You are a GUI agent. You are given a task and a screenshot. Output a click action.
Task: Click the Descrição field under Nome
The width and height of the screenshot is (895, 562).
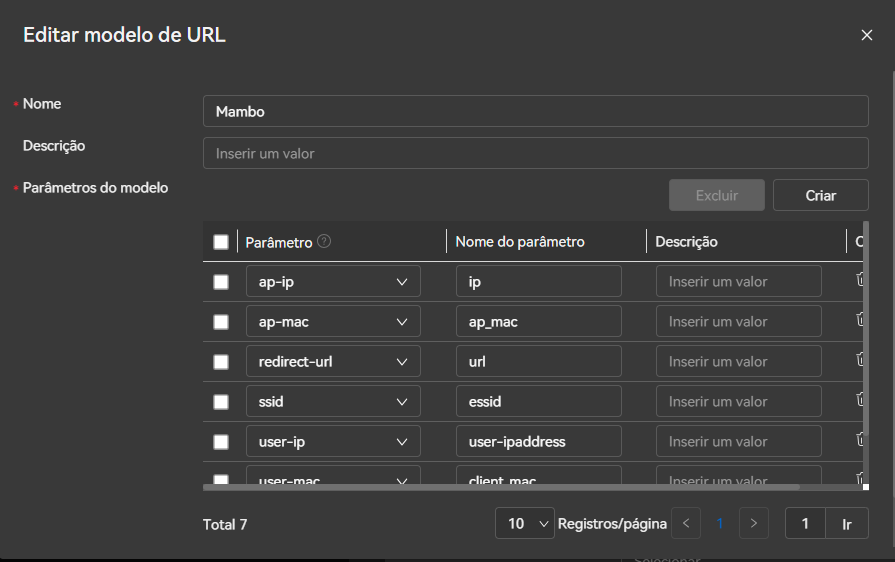point(535,153)
